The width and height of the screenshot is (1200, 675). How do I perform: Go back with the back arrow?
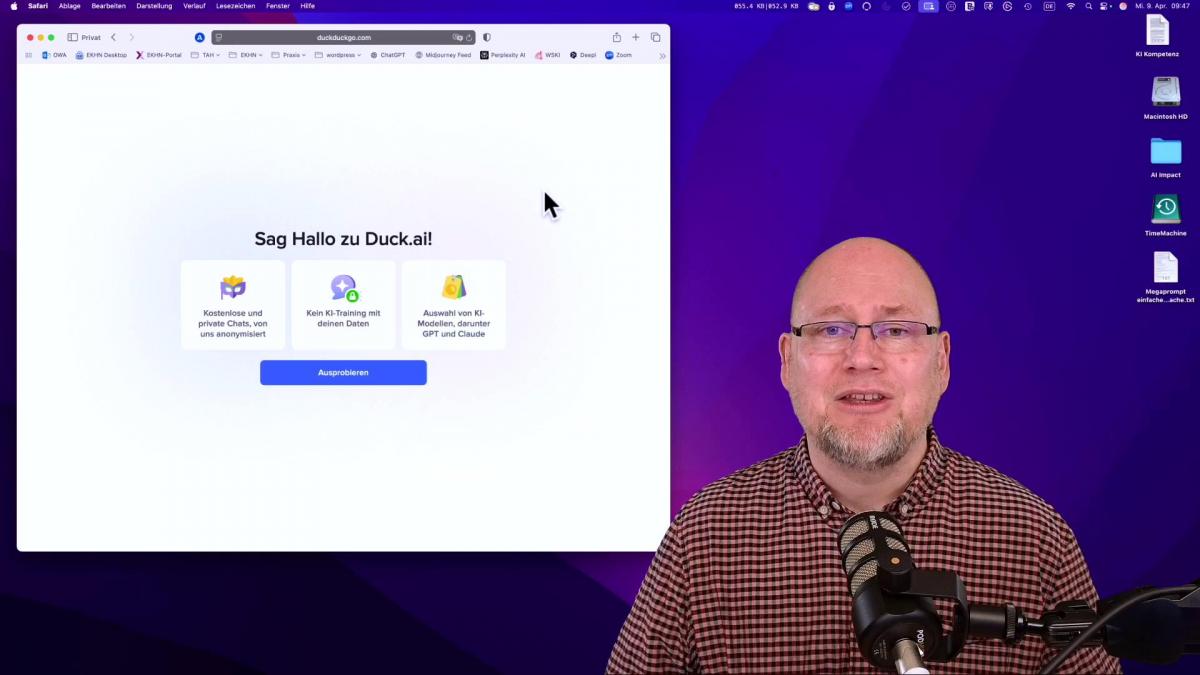point(113,38)
